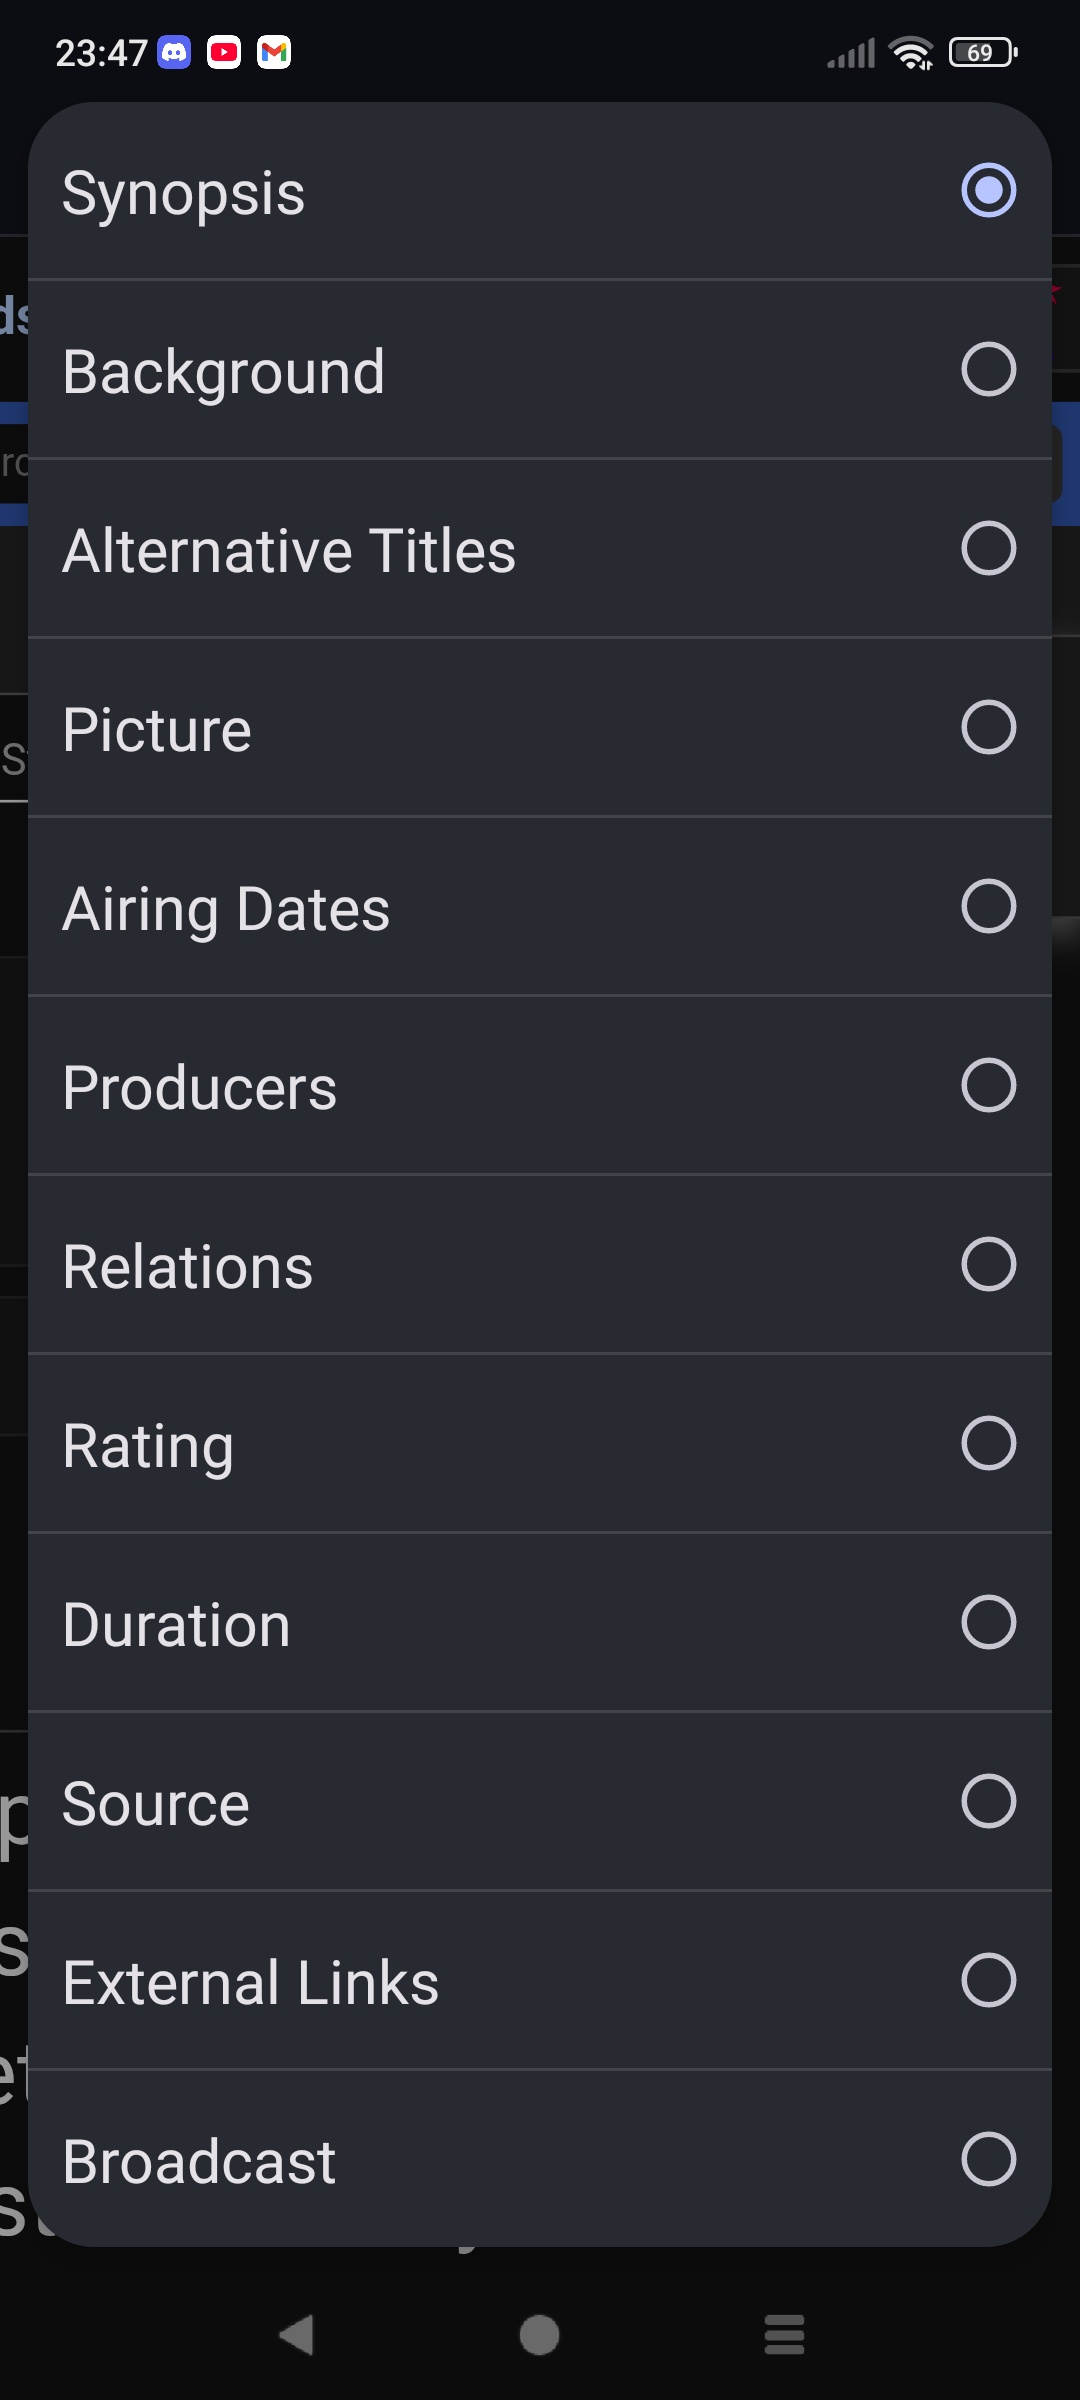Pick Source radio button
The height and width of the screenshot is (2400, 1080).
(988, 1801)
